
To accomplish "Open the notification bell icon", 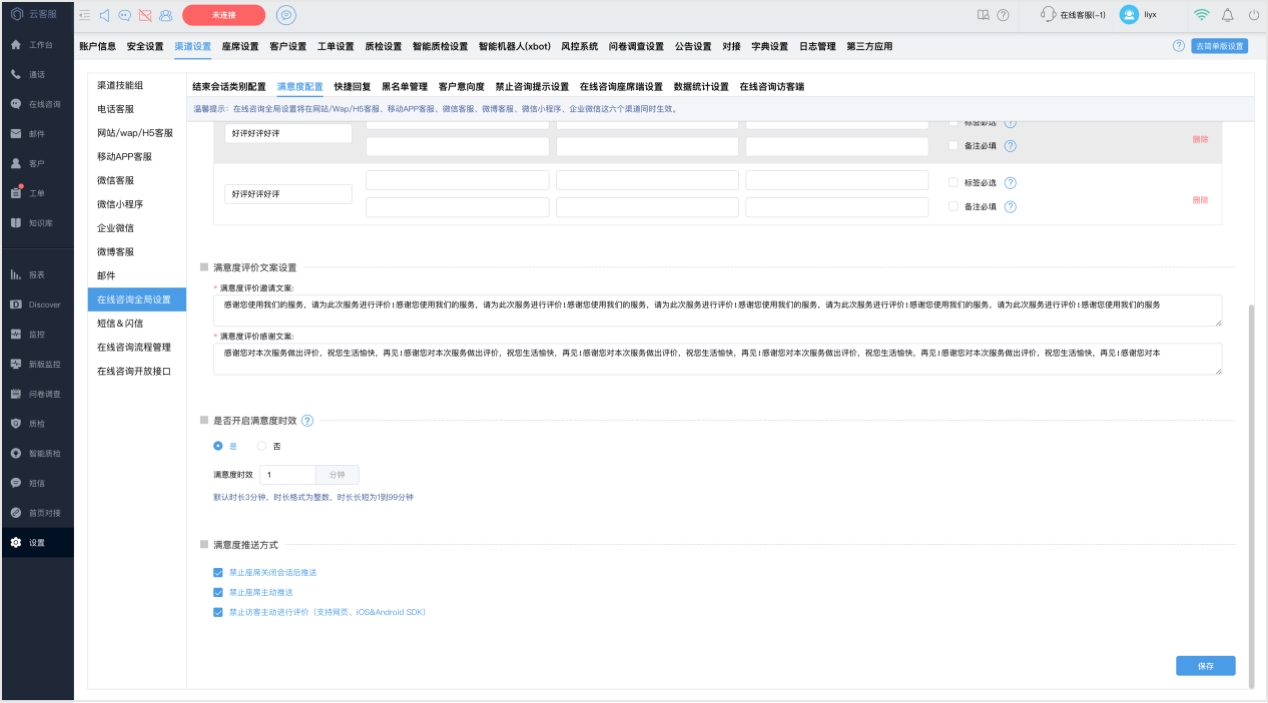I will coord(1227,15).
